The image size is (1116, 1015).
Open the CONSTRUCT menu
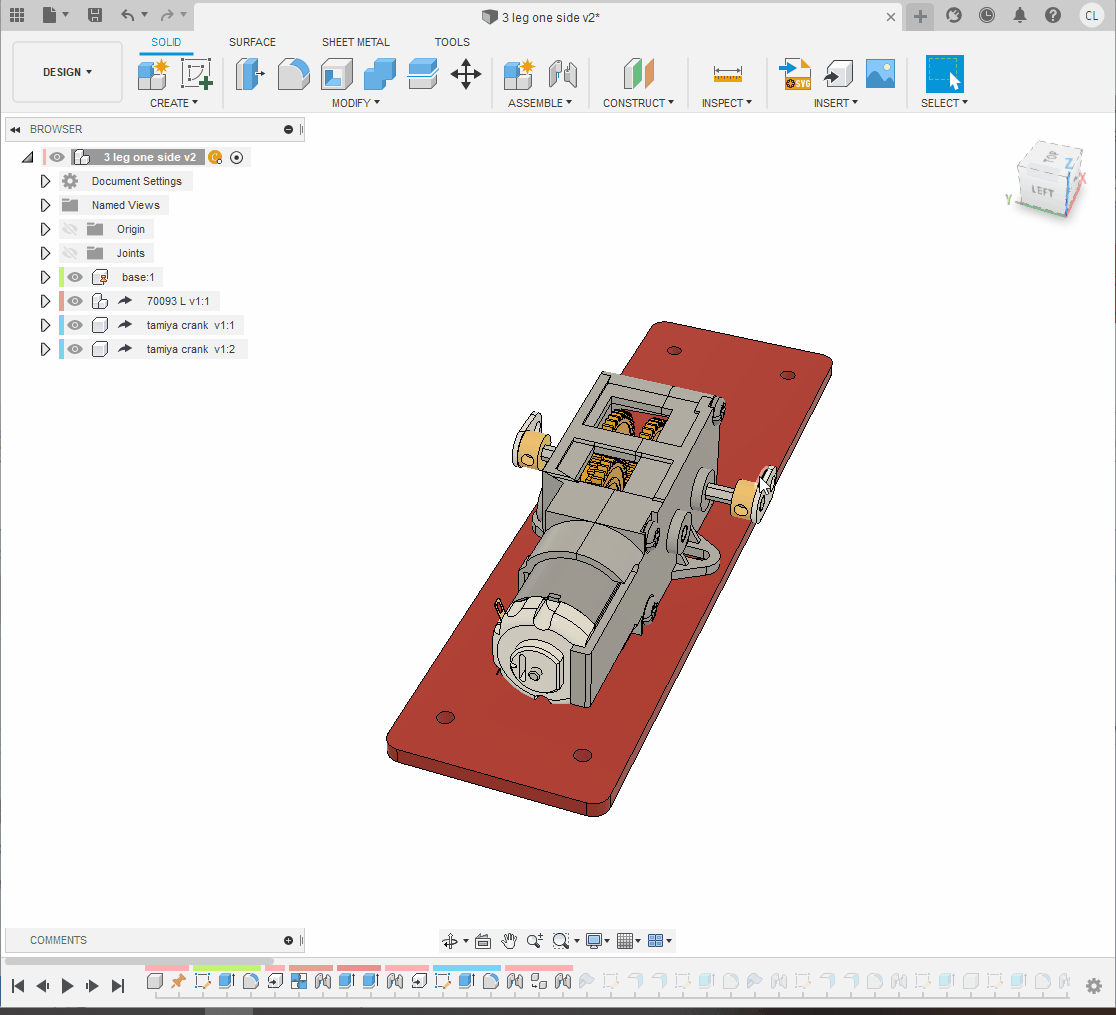pos(638,103)
